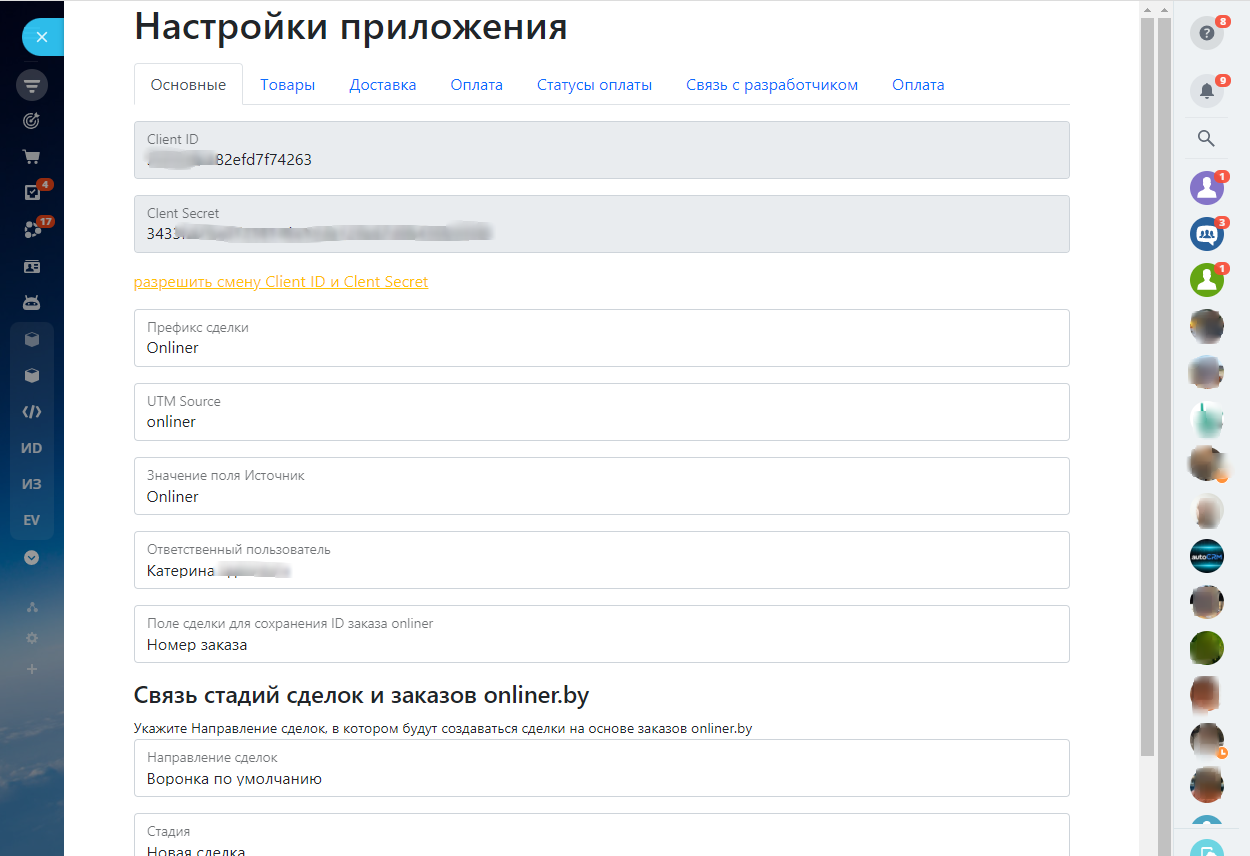Viewport: 1250px width, 856px height.
Task: Open tasks icon with badge 4
Action: coord(32,193)
